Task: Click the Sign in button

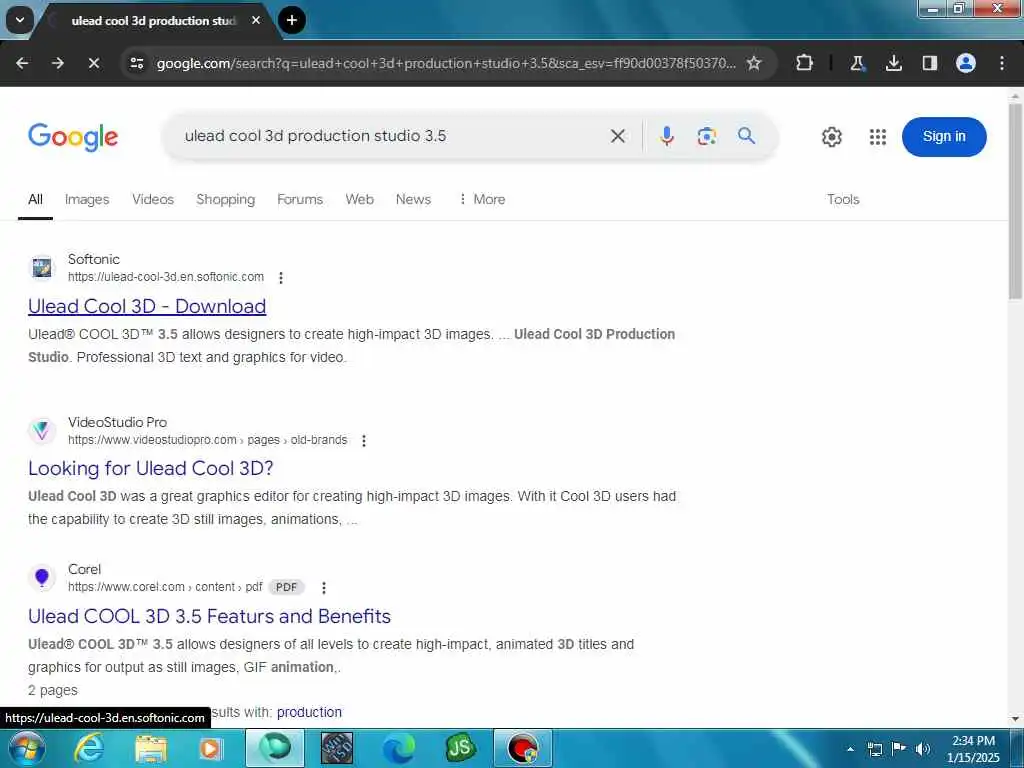Action: (944, 136)
